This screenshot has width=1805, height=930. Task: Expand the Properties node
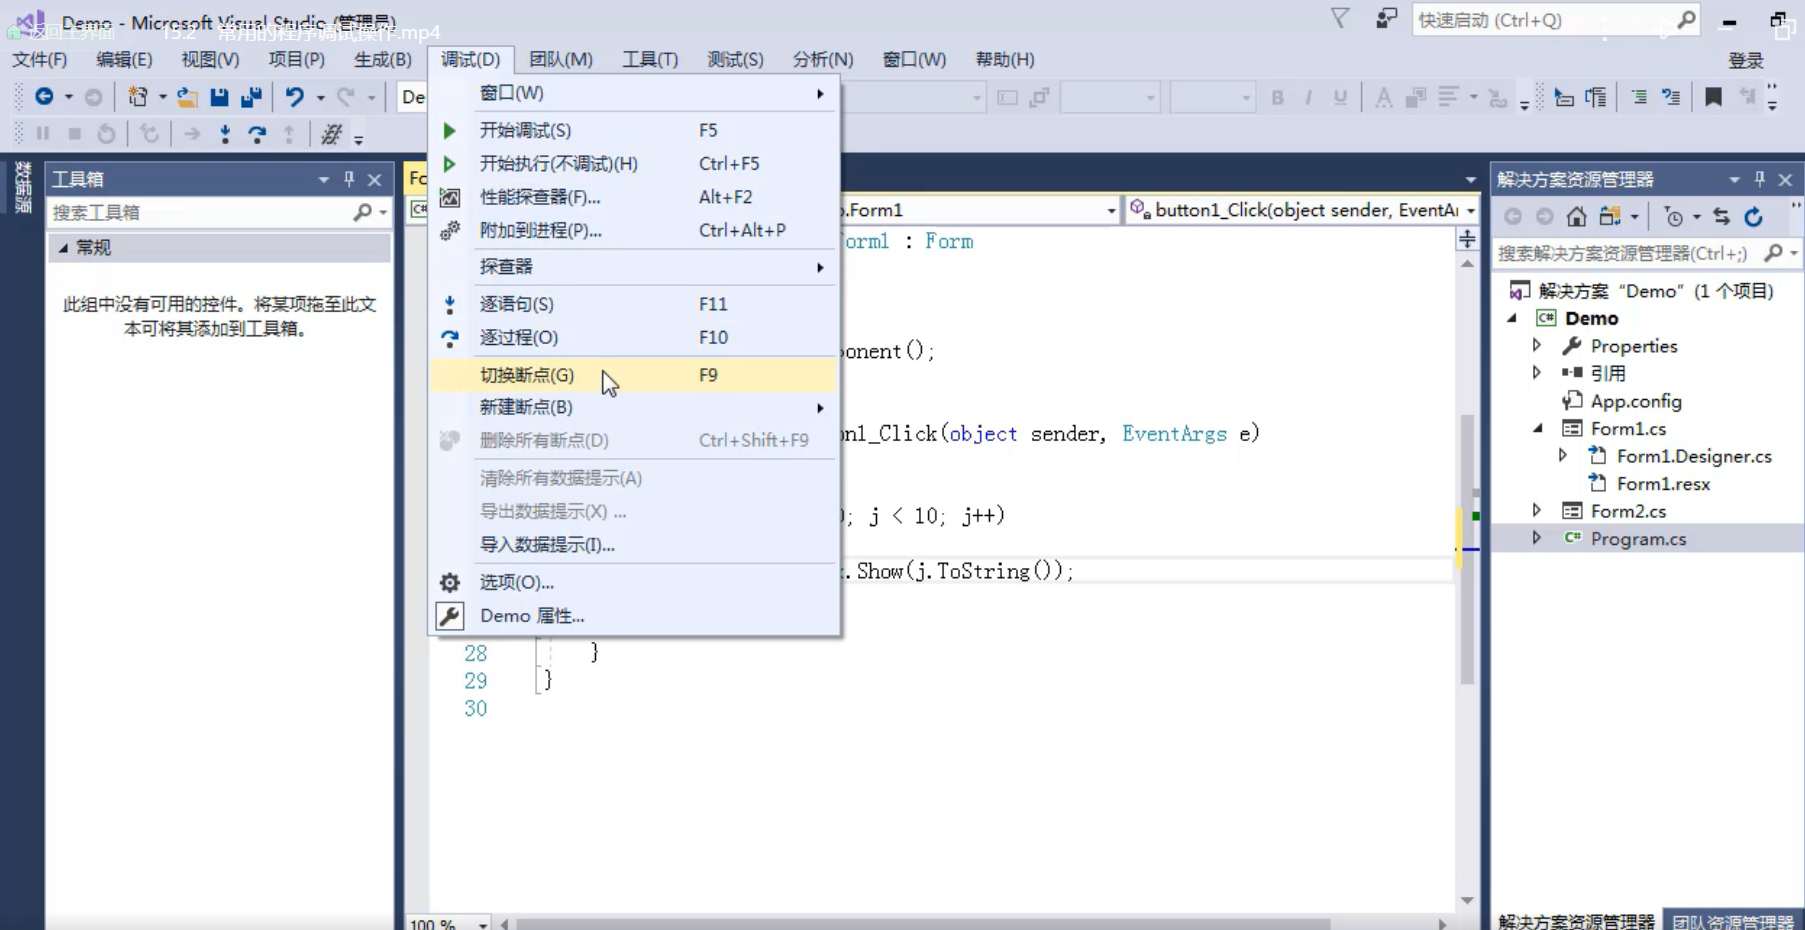1537,345
